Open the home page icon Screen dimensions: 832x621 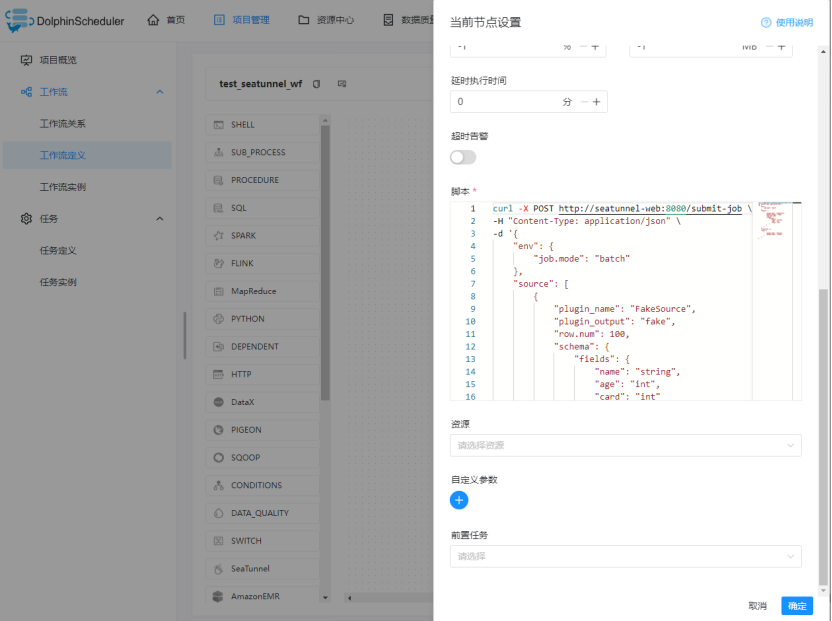pyautogui.click(x=153, y=20)
